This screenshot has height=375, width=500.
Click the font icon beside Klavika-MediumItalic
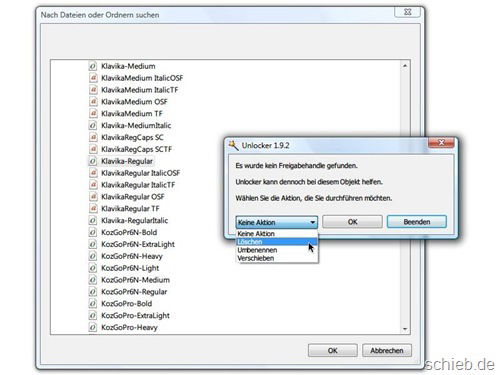coord(93,125)
